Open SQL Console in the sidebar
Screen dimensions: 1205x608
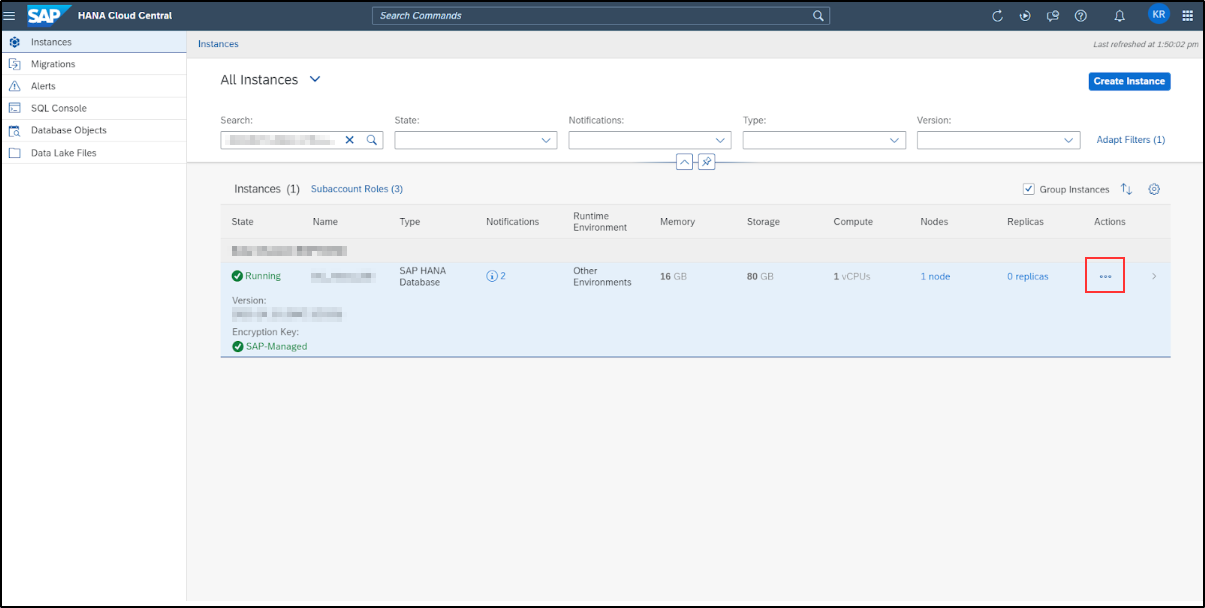click(58, 108)
